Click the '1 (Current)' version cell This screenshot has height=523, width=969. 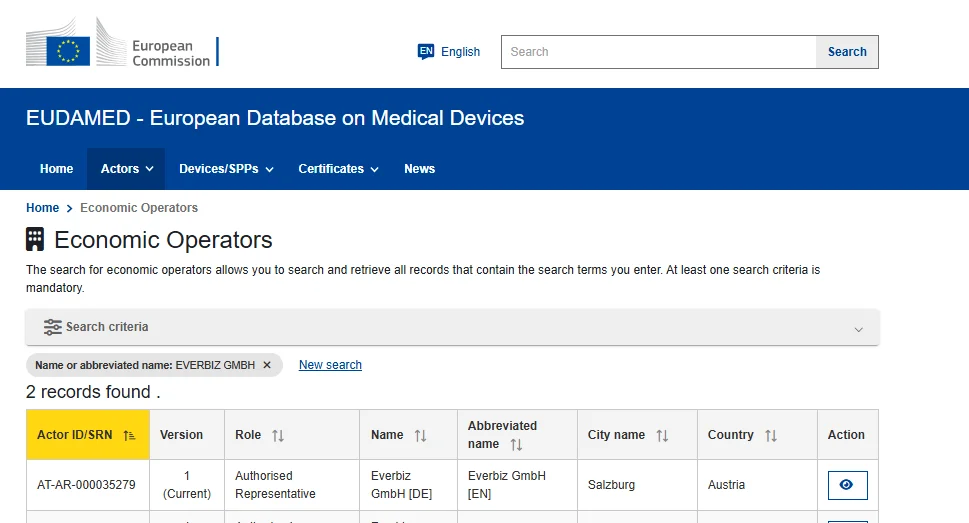pos(187,485)
